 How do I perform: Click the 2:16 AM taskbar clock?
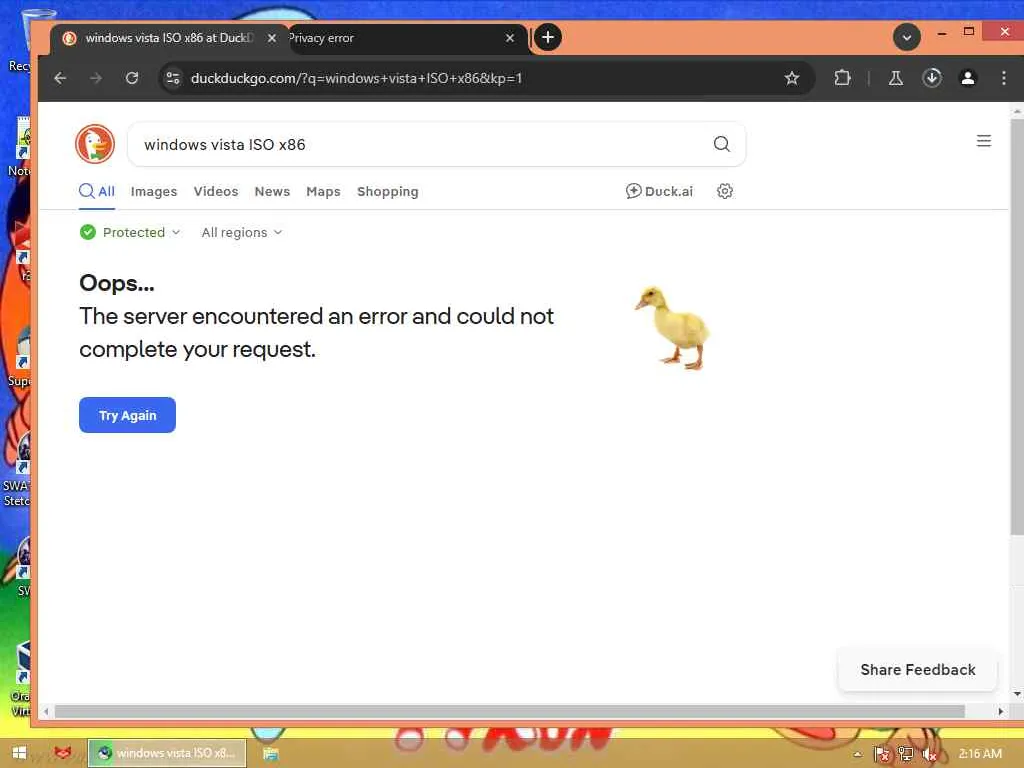(x=980, y=754)
